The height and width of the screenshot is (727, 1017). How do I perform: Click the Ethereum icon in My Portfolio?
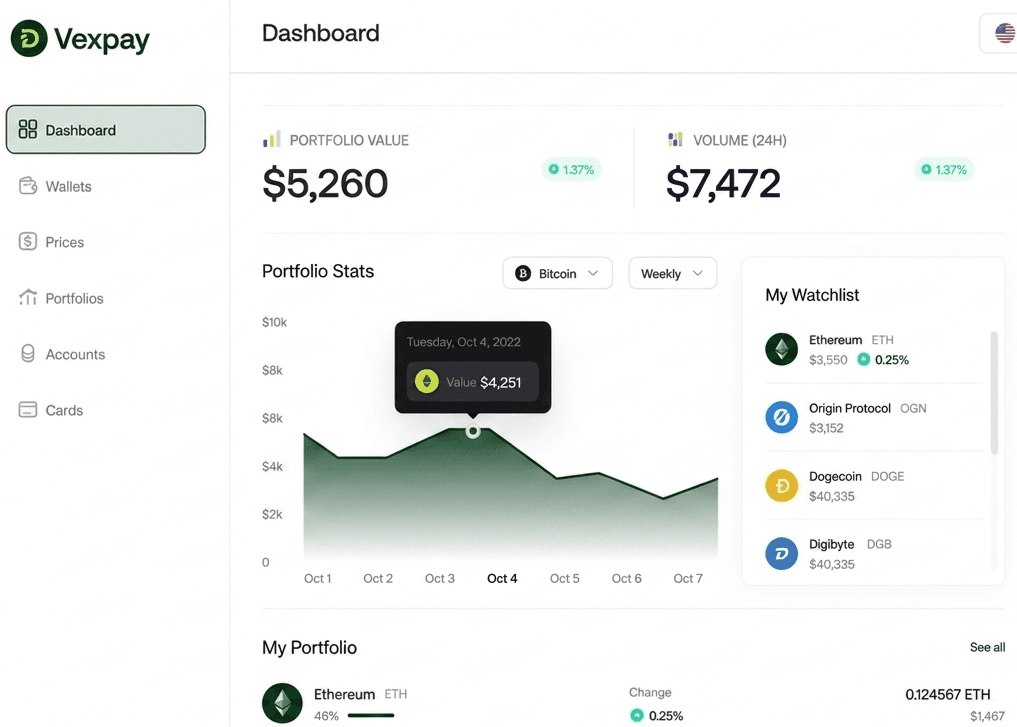tap(282, 703)
